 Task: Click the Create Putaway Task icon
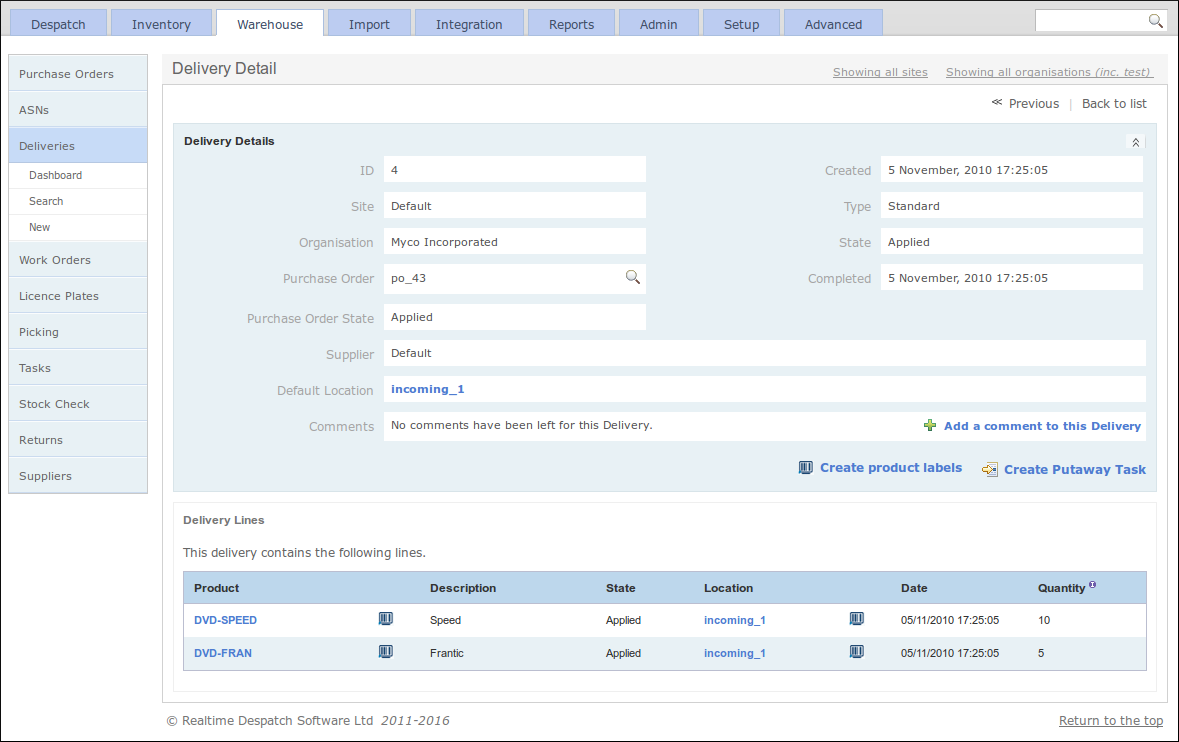(x=990, y=470)
